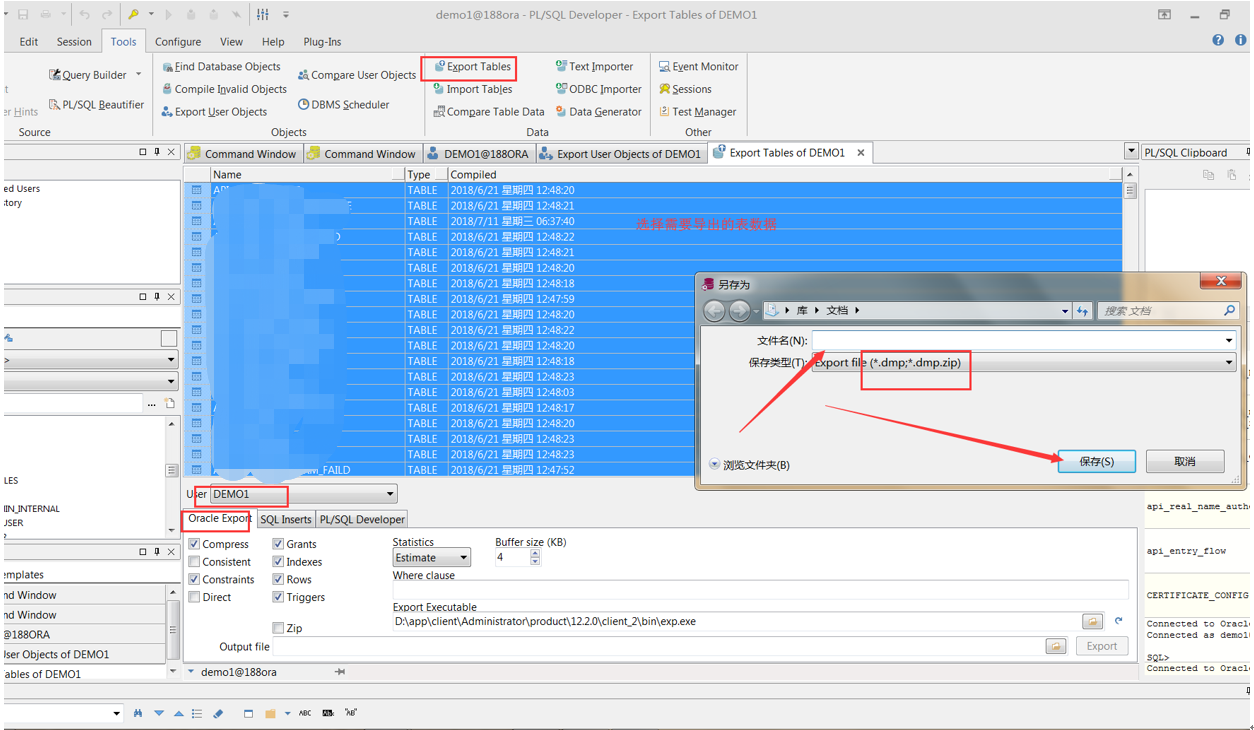Screen dimensions: 1254x730
Task: Open the Import Tables tool
Action: [473, 89]
